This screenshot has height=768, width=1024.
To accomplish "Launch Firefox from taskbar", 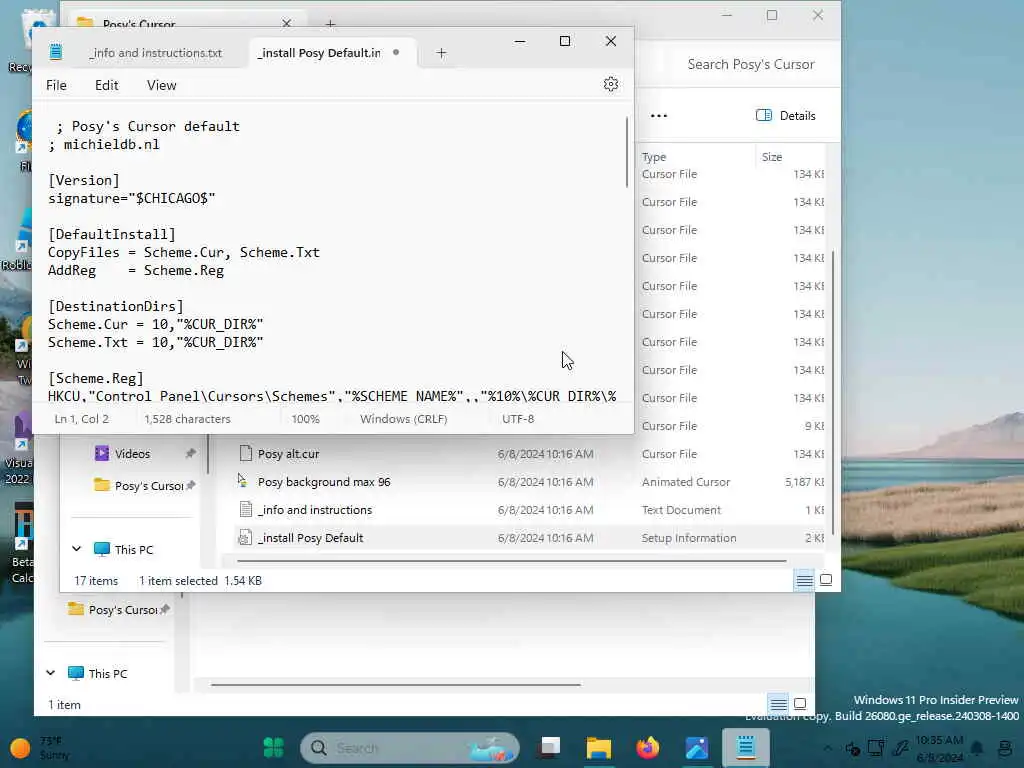I will tap(647, 748).
